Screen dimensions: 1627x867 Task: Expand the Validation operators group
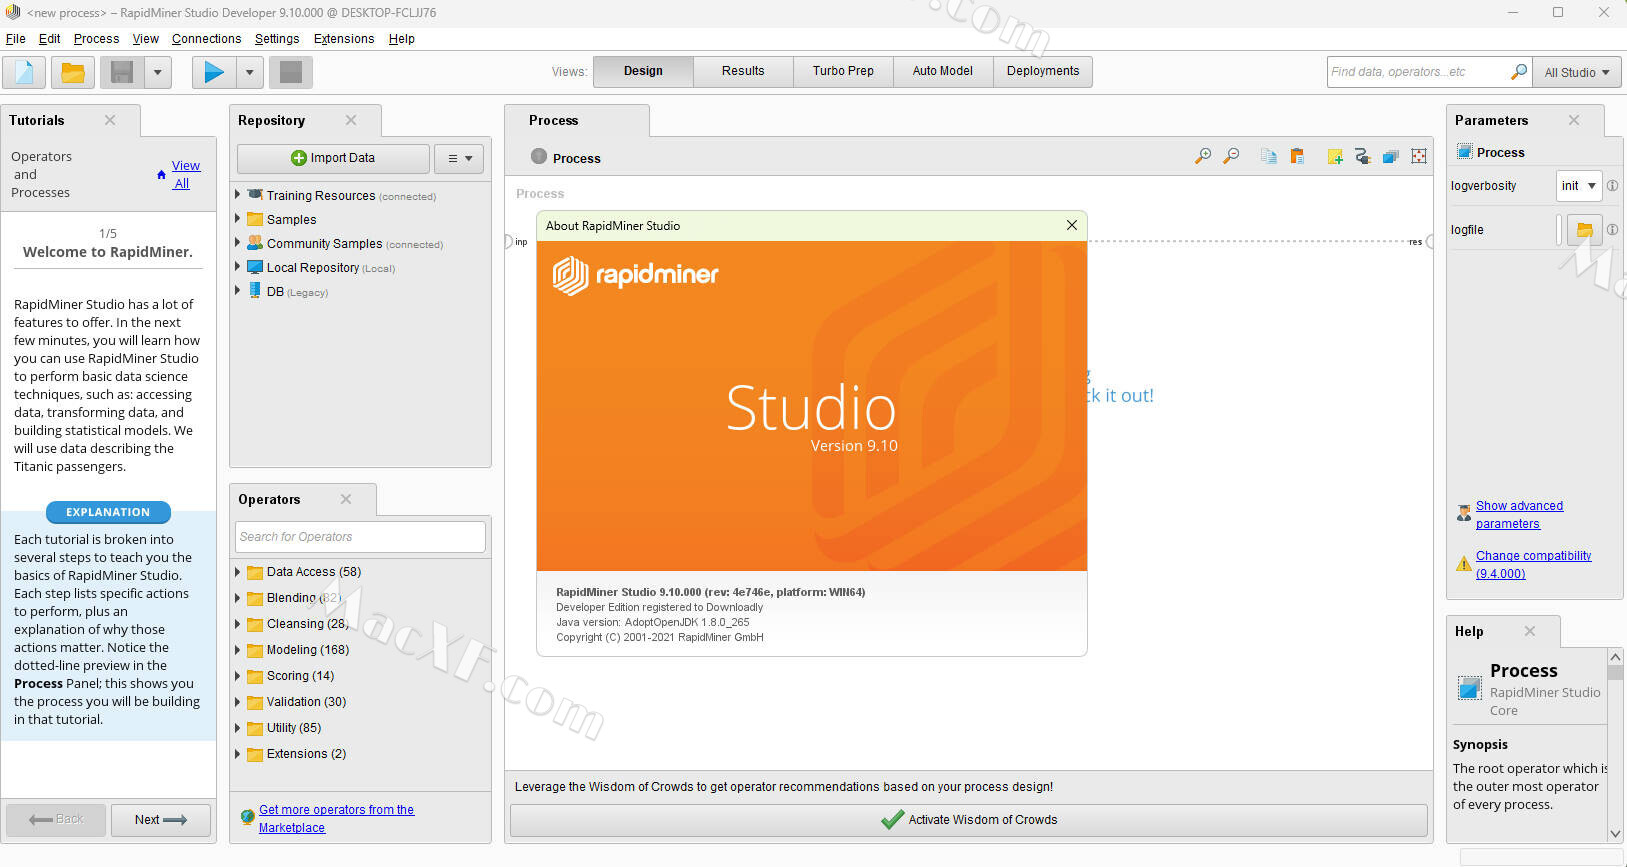point(238,702)
